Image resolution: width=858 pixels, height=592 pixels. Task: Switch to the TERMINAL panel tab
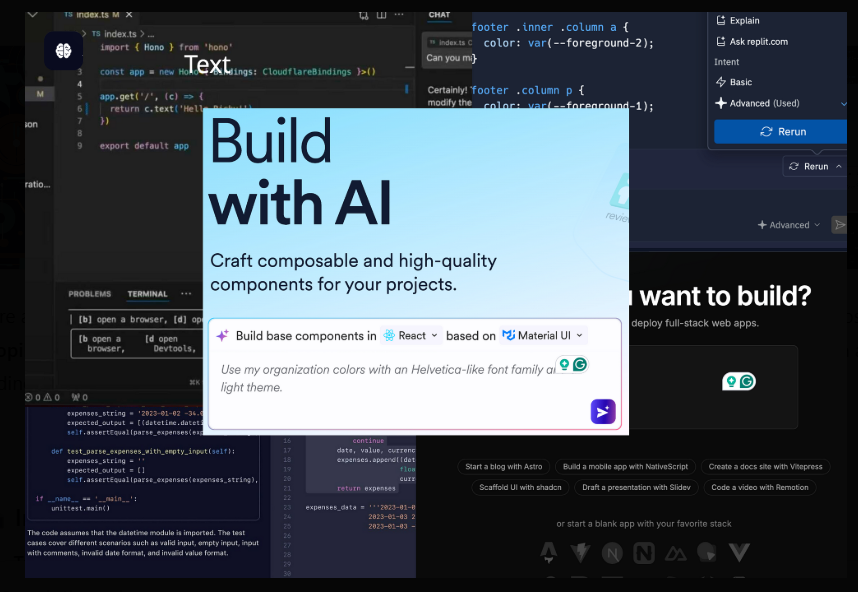[x=147, y=294]
